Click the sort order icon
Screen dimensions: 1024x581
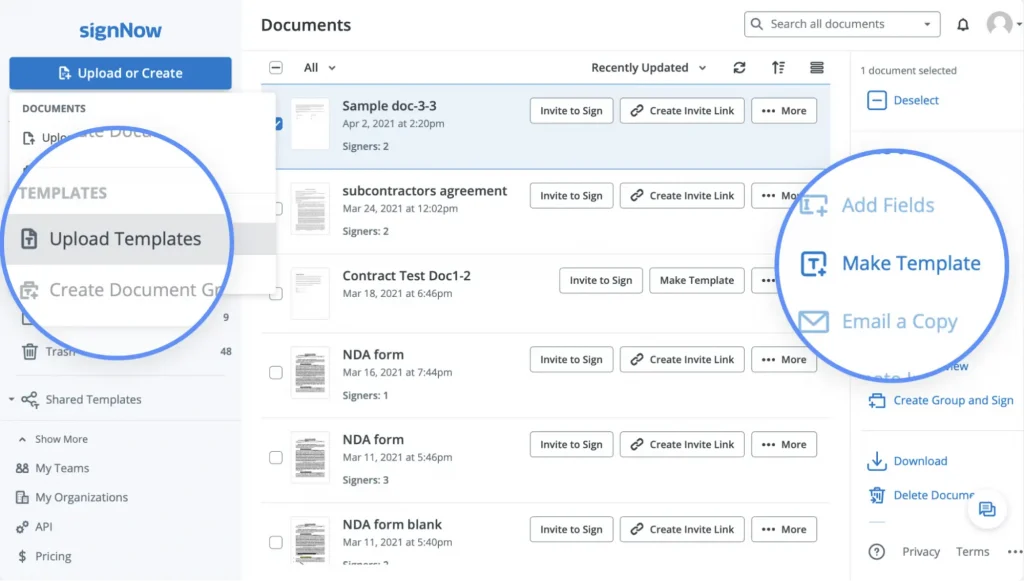[778, 68]
